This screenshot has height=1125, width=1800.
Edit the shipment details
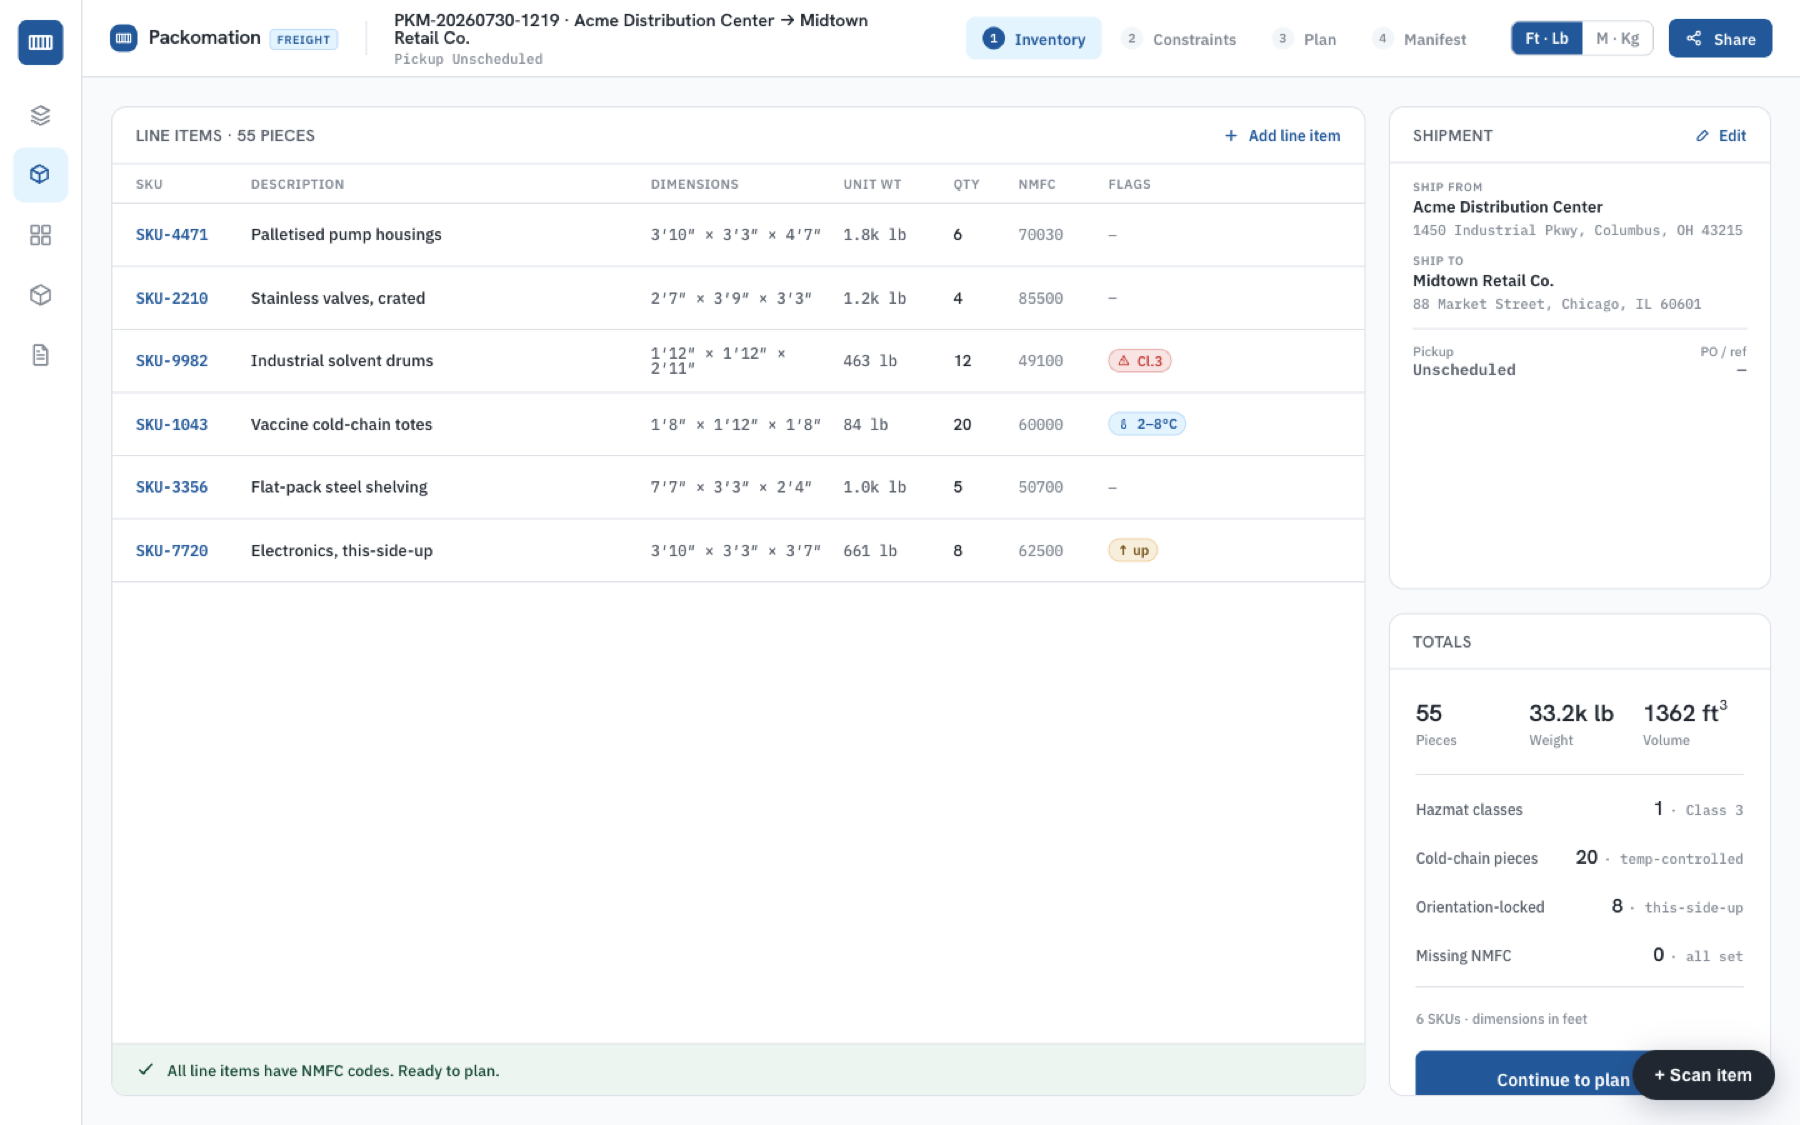[x=1721, y=136]
